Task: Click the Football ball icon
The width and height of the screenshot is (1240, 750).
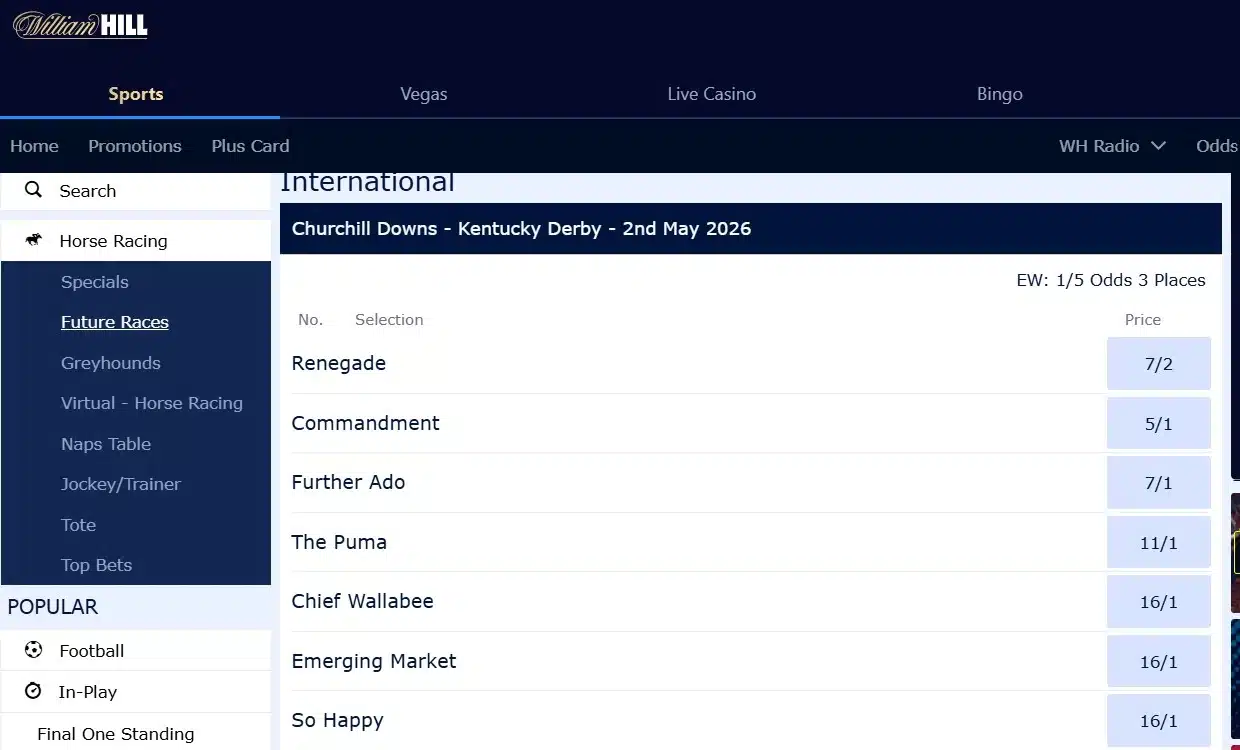Action: point(34,650)
